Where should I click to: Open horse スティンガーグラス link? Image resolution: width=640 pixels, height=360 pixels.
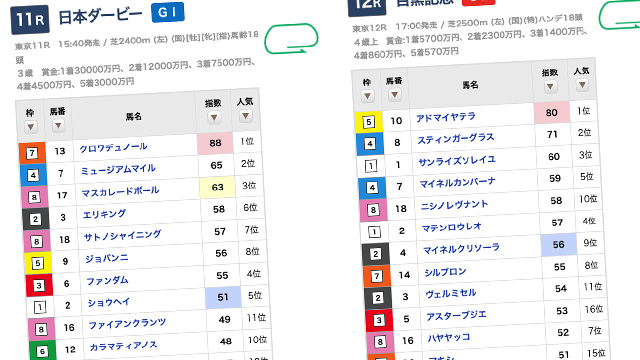tap(456, 139)
